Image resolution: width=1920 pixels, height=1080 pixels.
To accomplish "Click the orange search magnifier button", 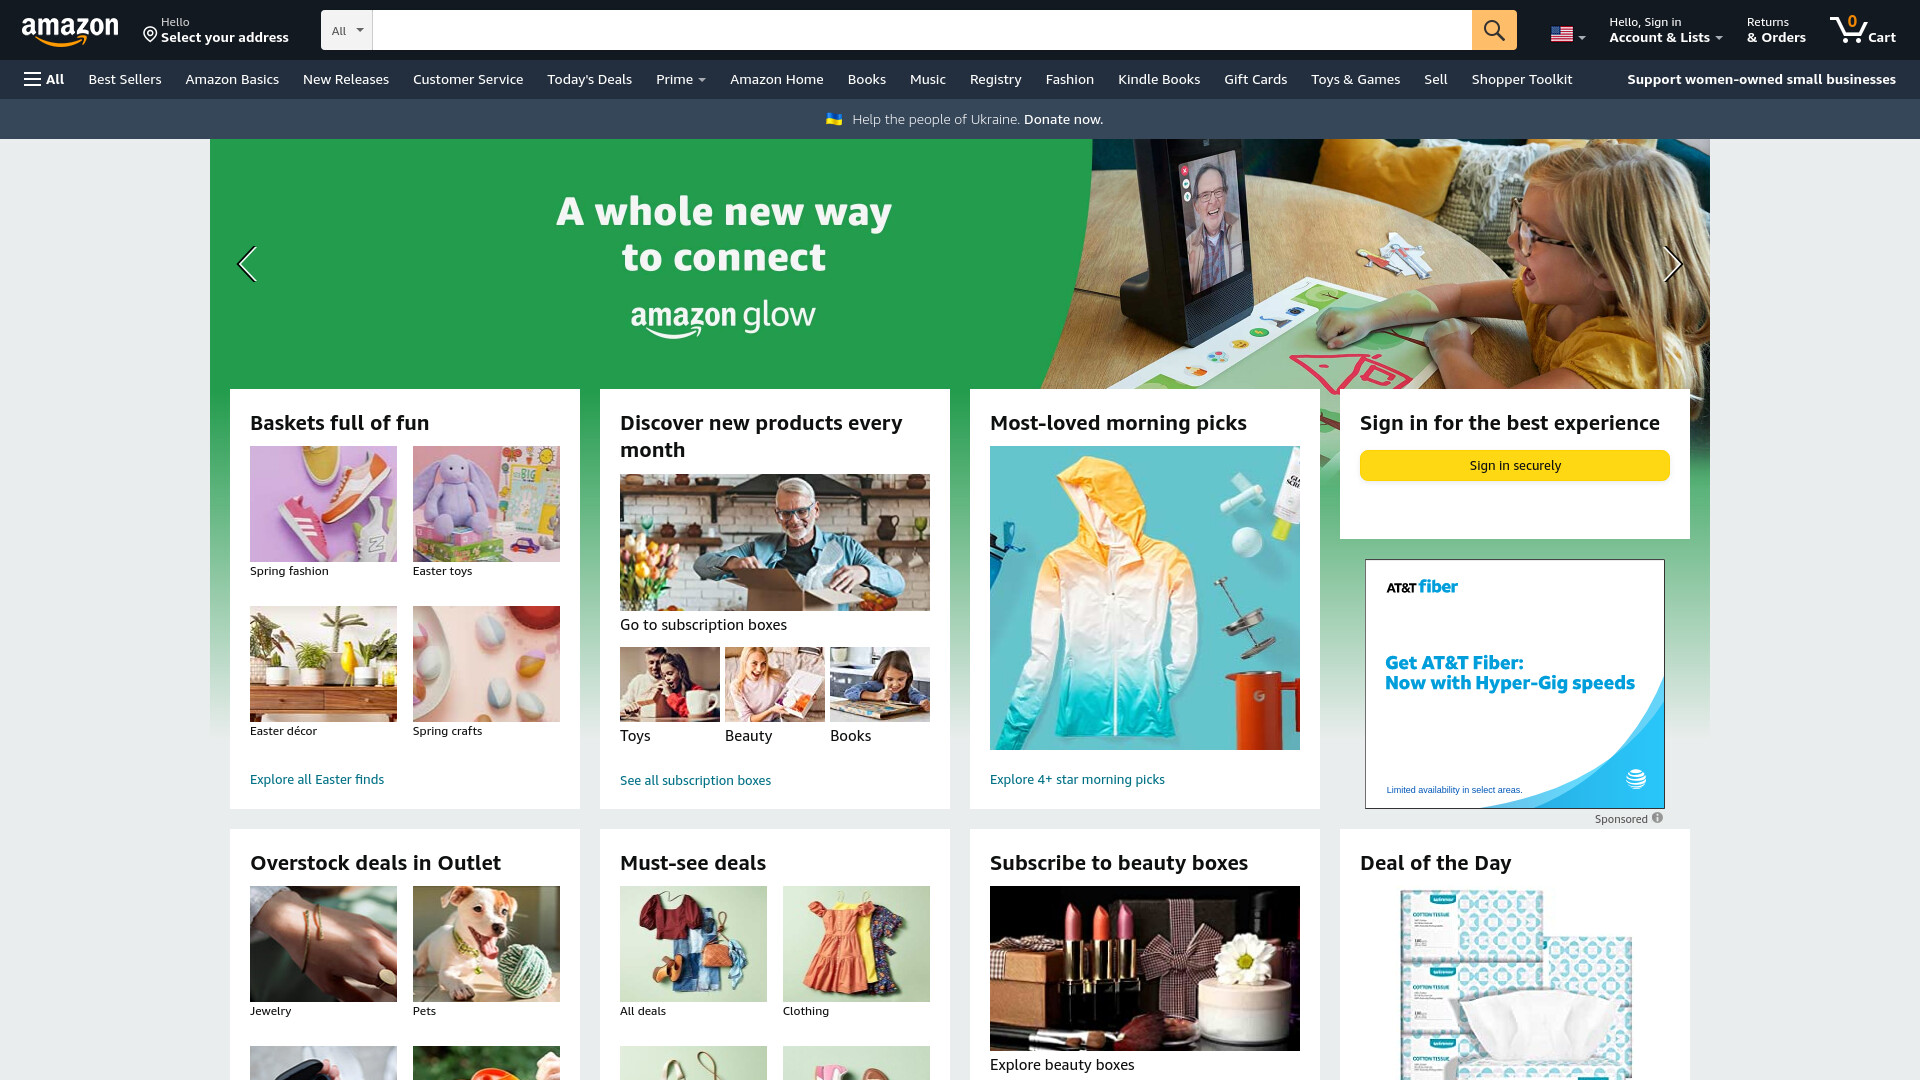I will click(1494, 30).
